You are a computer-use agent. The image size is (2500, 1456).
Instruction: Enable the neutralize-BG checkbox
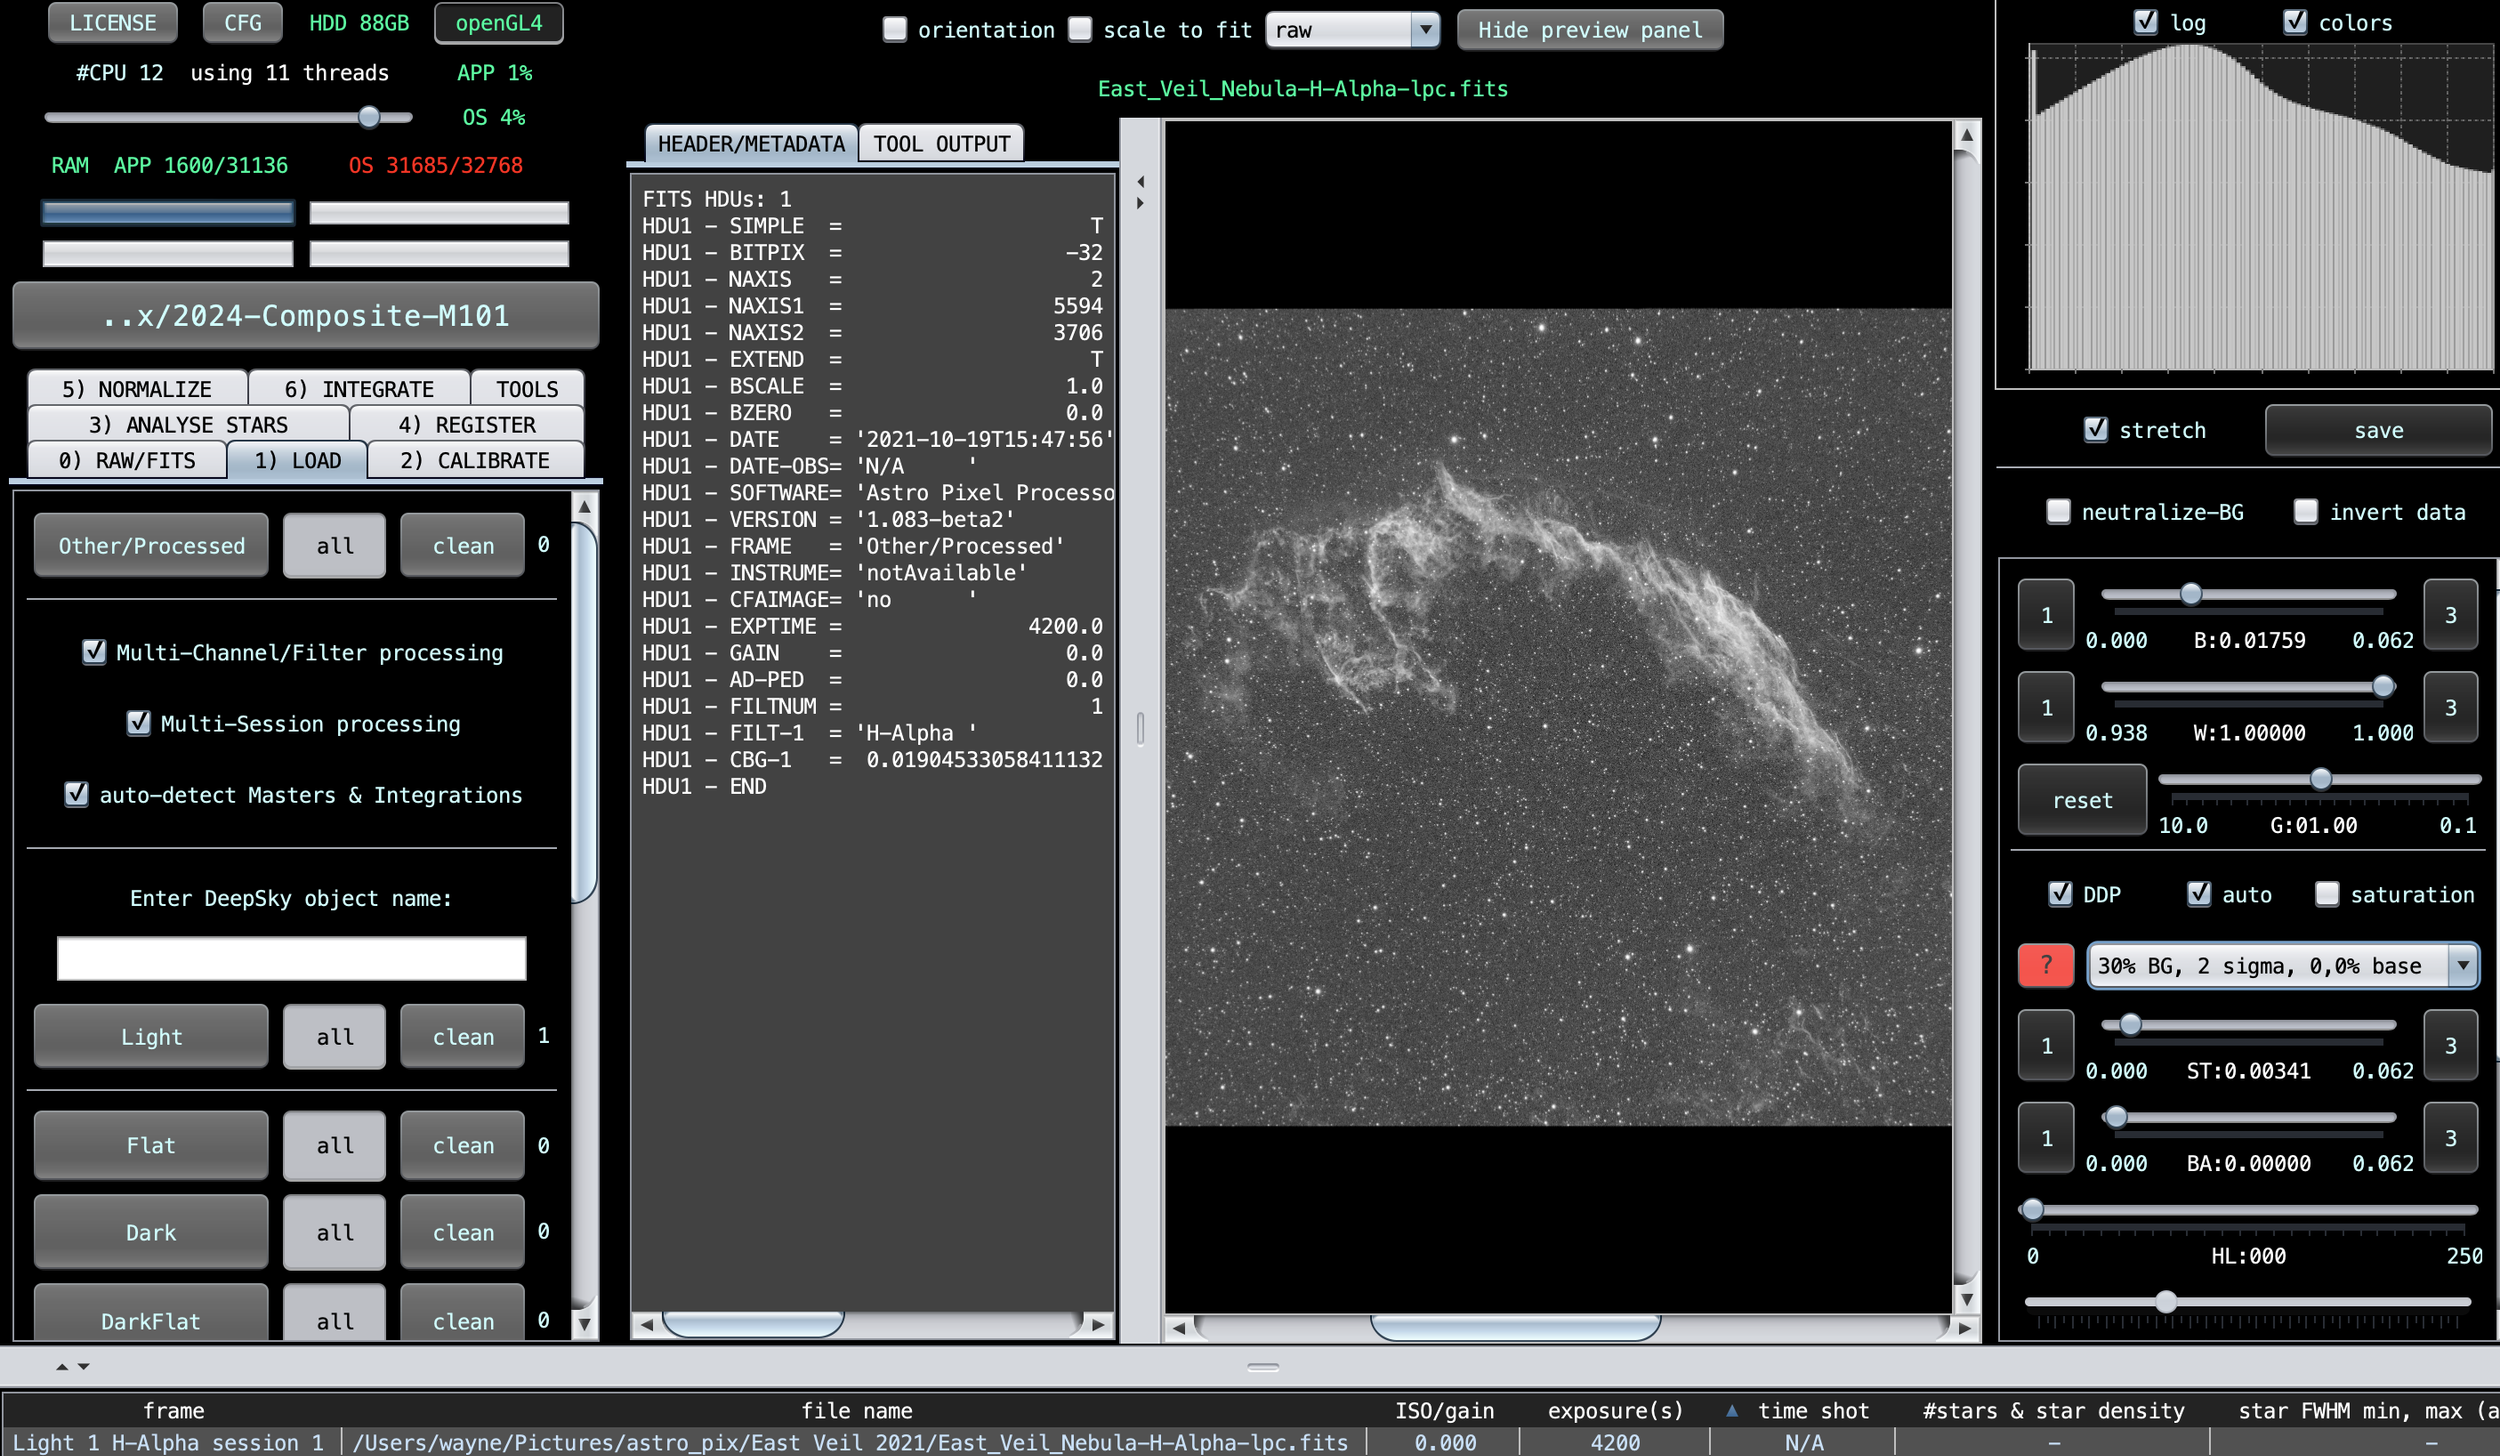2058,512
